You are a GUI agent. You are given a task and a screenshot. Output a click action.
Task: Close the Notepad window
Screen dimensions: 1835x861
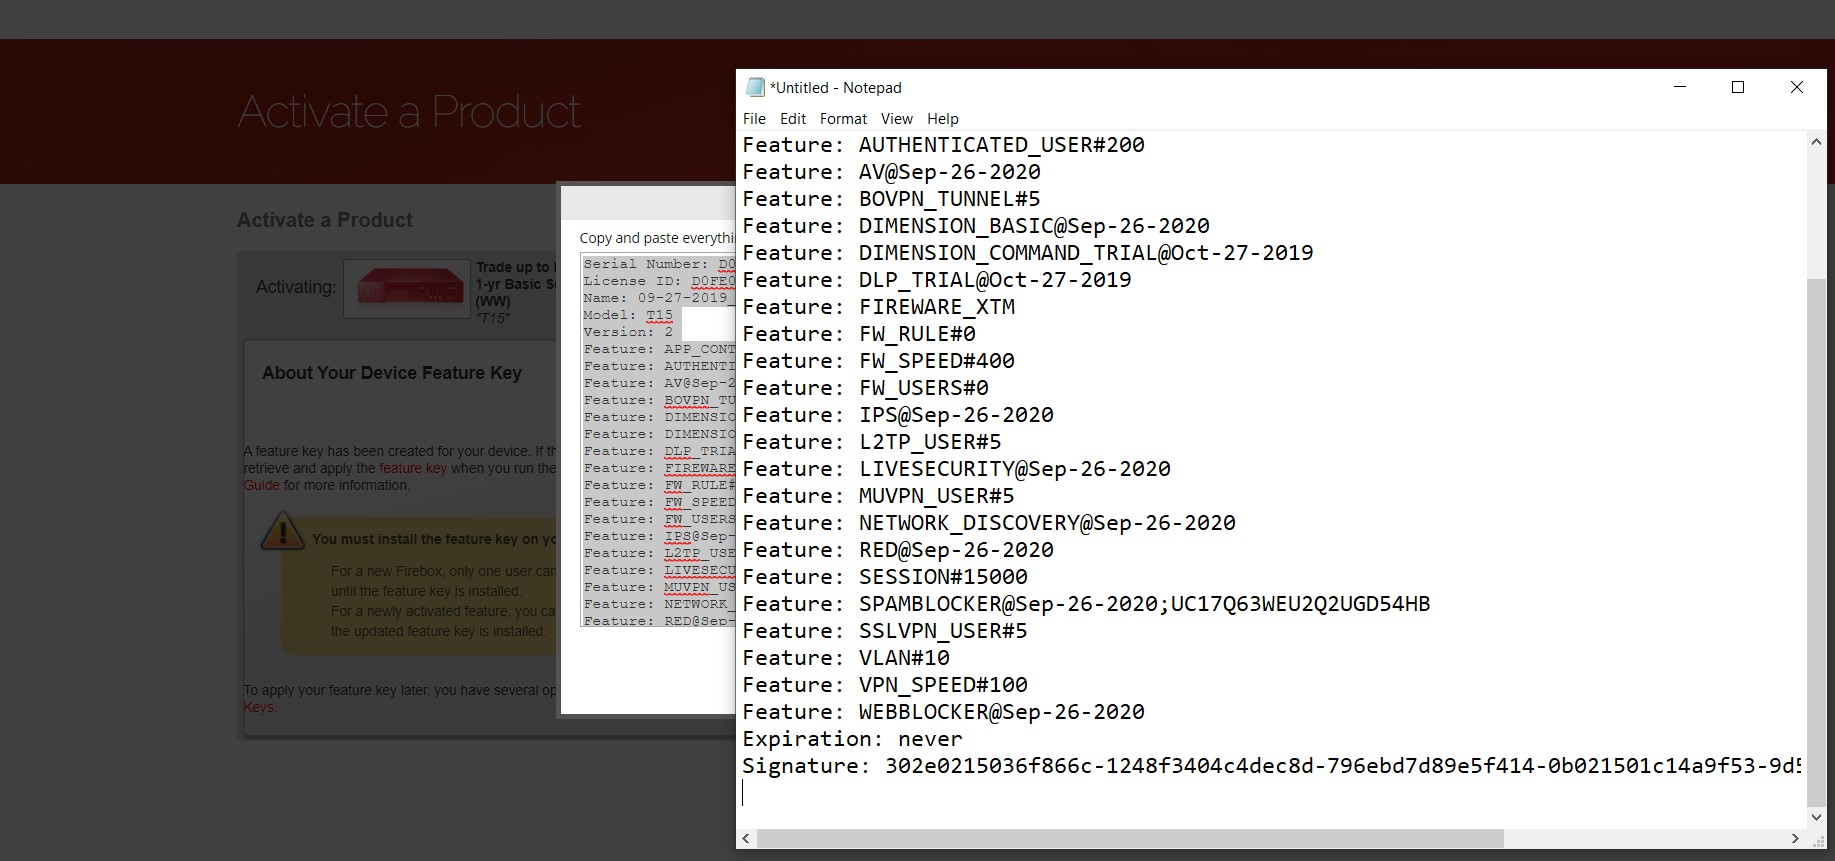coord(1797,87)
